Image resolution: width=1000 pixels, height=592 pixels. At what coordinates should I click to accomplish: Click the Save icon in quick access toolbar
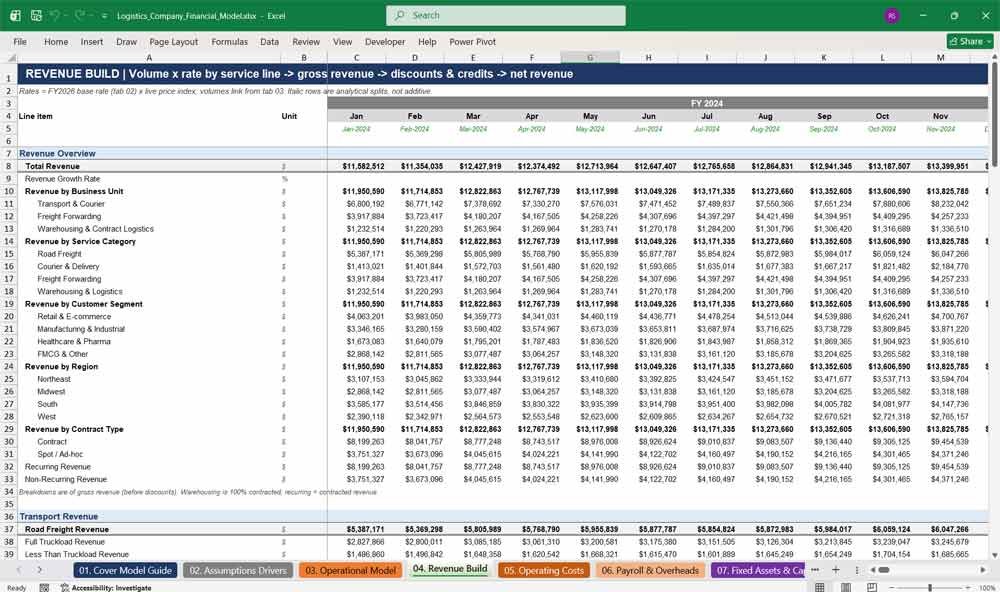click(x=36, y=15)
